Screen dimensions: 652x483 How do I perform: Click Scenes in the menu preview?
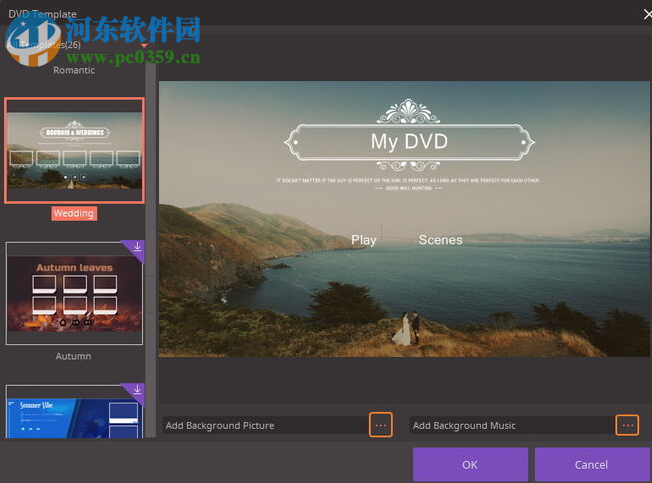pyautogui.click(x=440, y=240)
